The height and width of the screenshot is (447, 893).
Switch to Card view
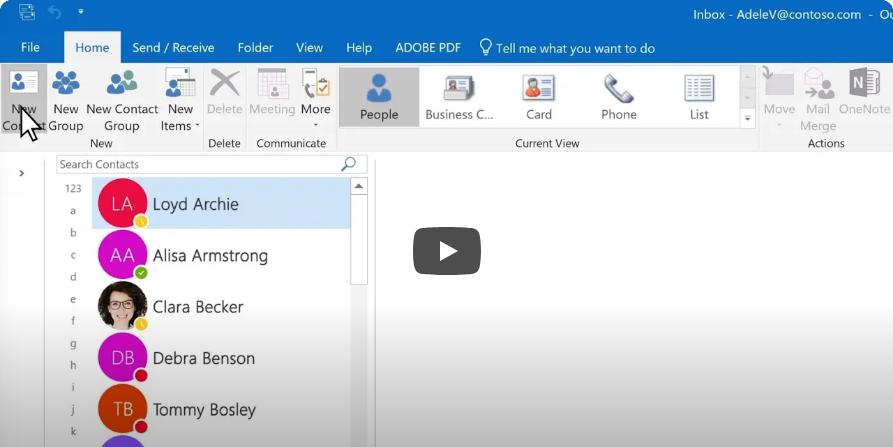[539, 97]
